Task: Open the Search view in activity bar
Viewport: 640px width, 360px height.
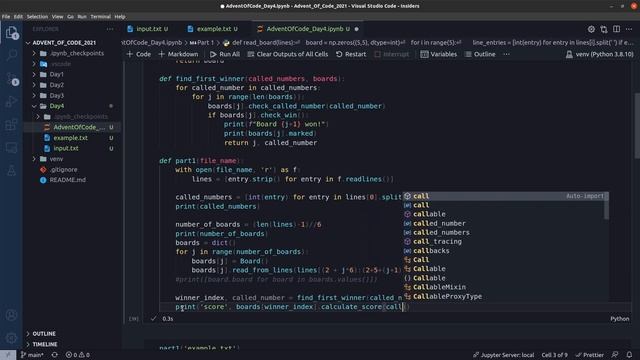Action: point(11,55)
